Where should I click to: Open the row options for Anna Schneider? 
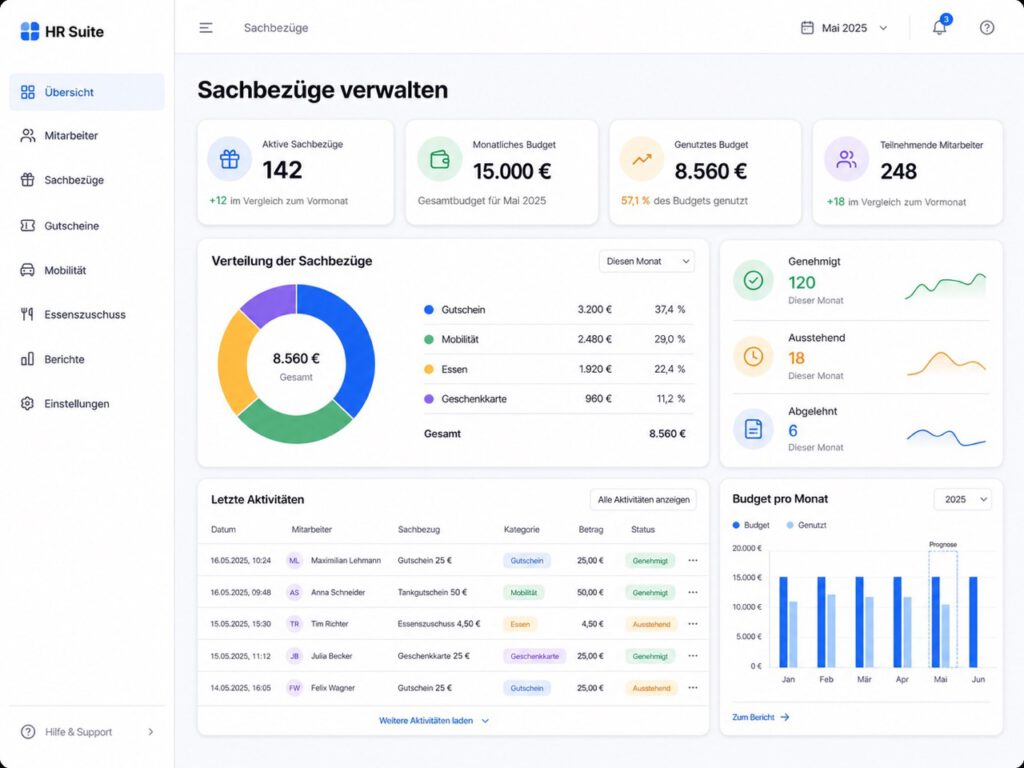point(693,592)
